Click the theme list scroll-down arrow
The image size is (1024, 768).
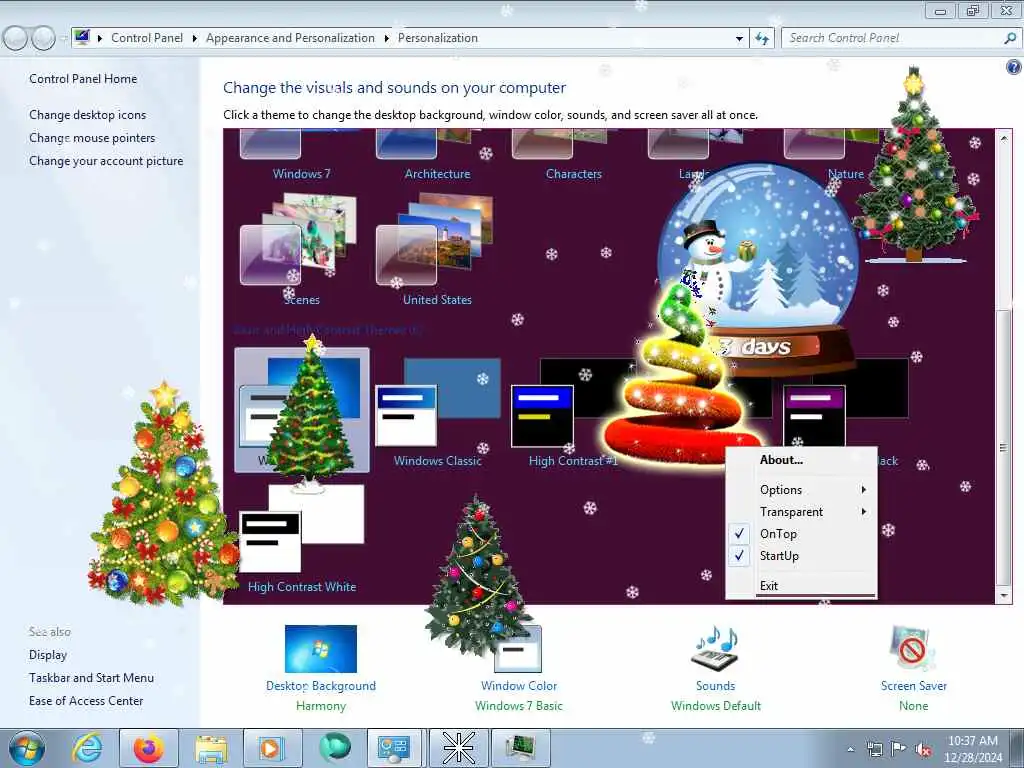pos(1004,596)
